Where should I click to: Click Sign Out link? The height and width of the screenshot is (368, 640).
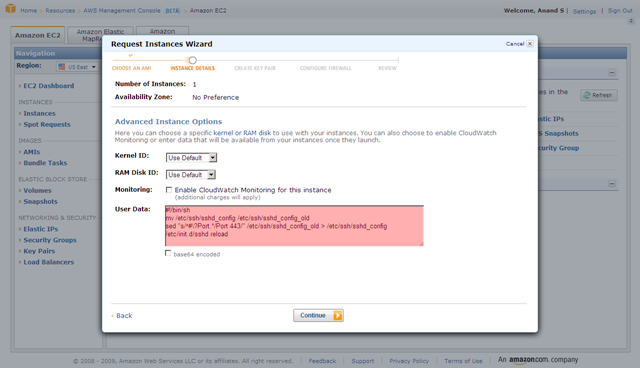pyautogui.click(x=620, y=11)
